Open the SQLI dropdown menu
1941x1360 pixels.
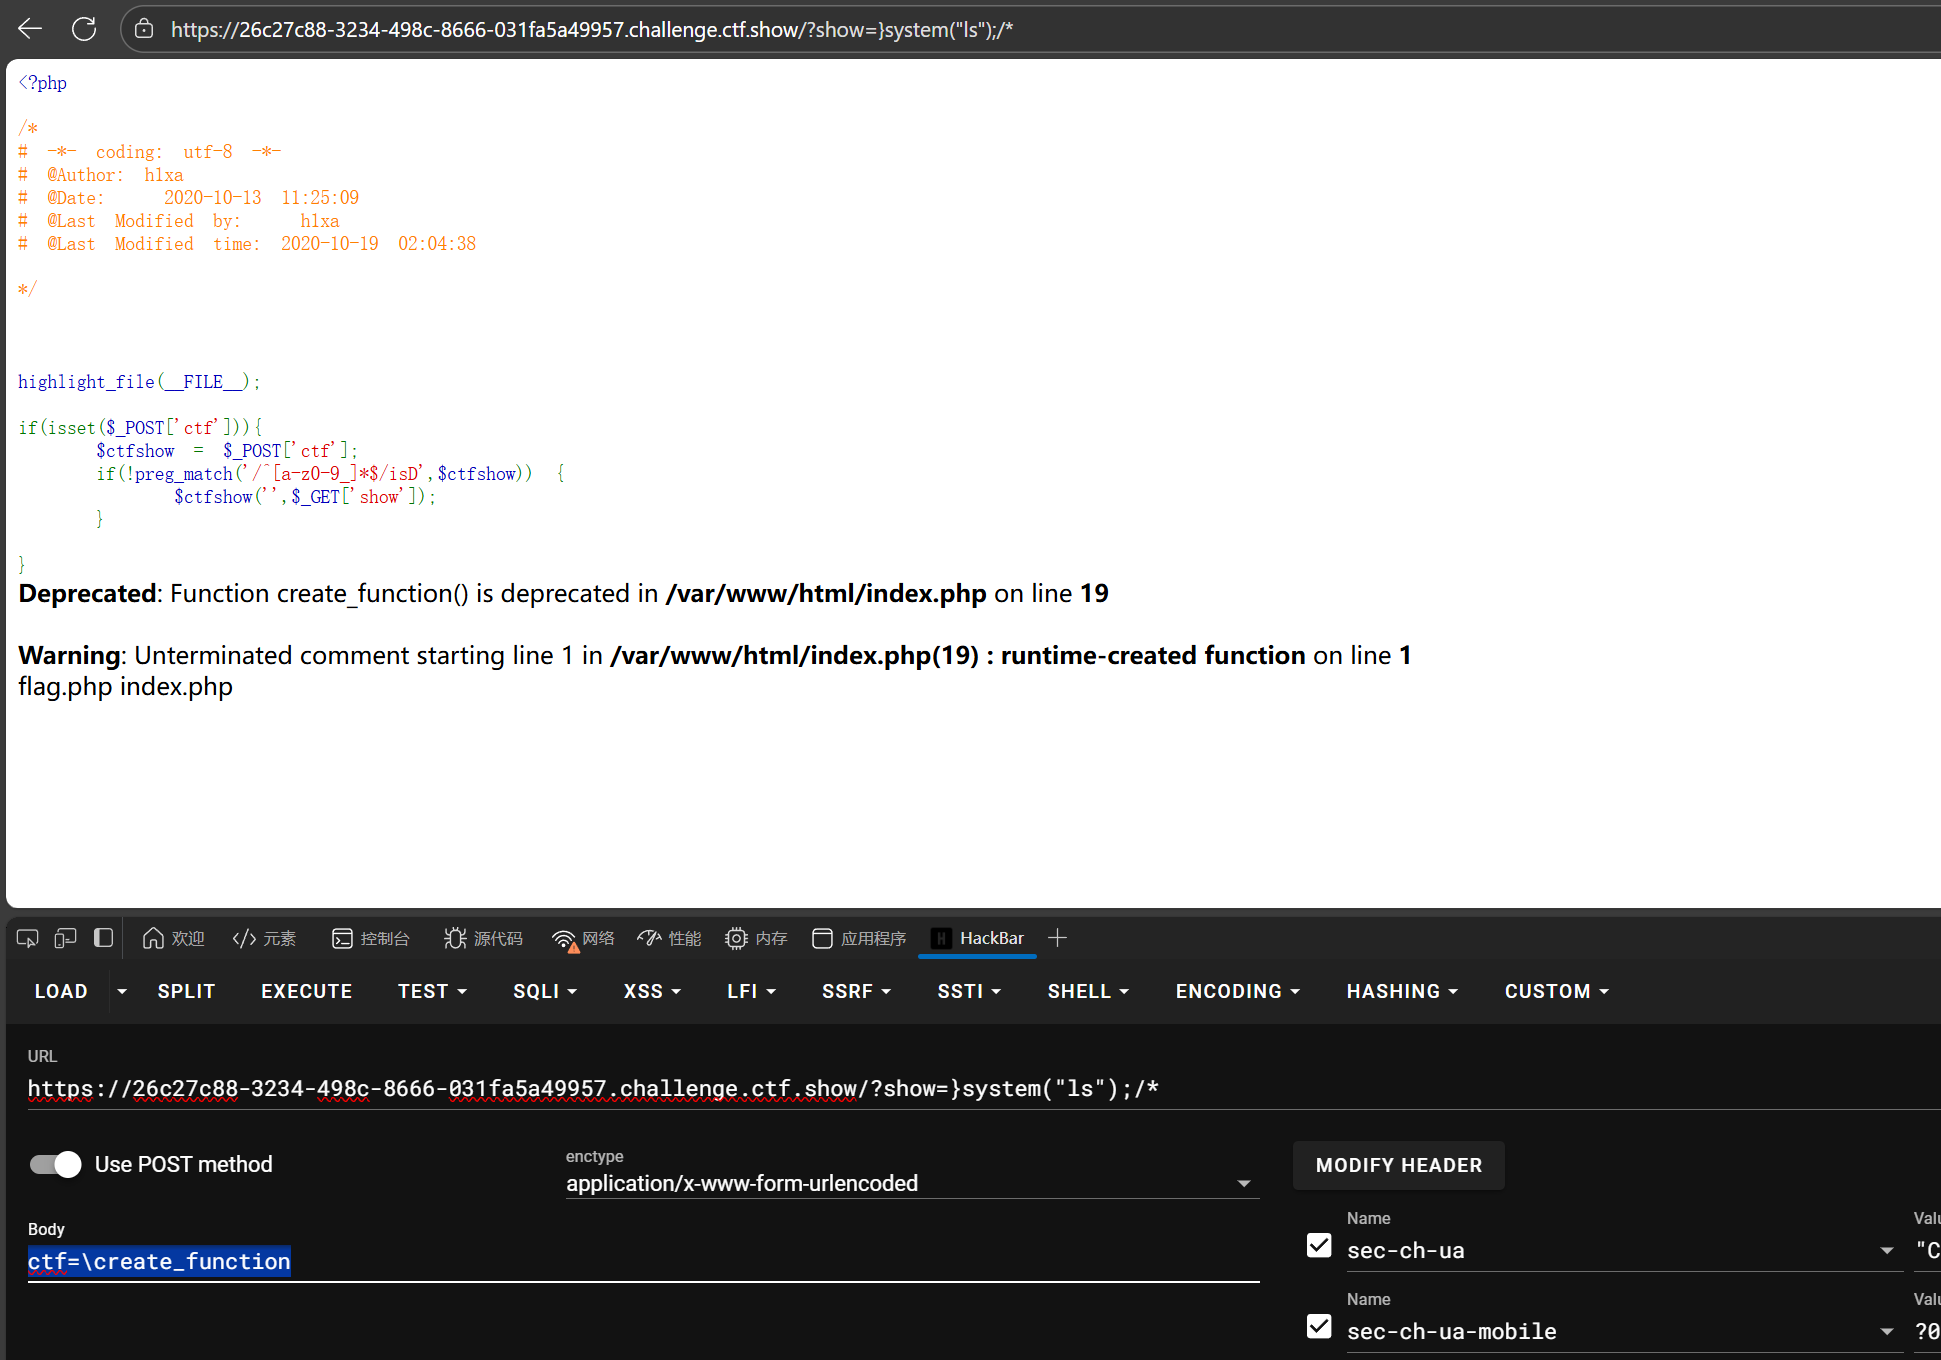[545, 991]
